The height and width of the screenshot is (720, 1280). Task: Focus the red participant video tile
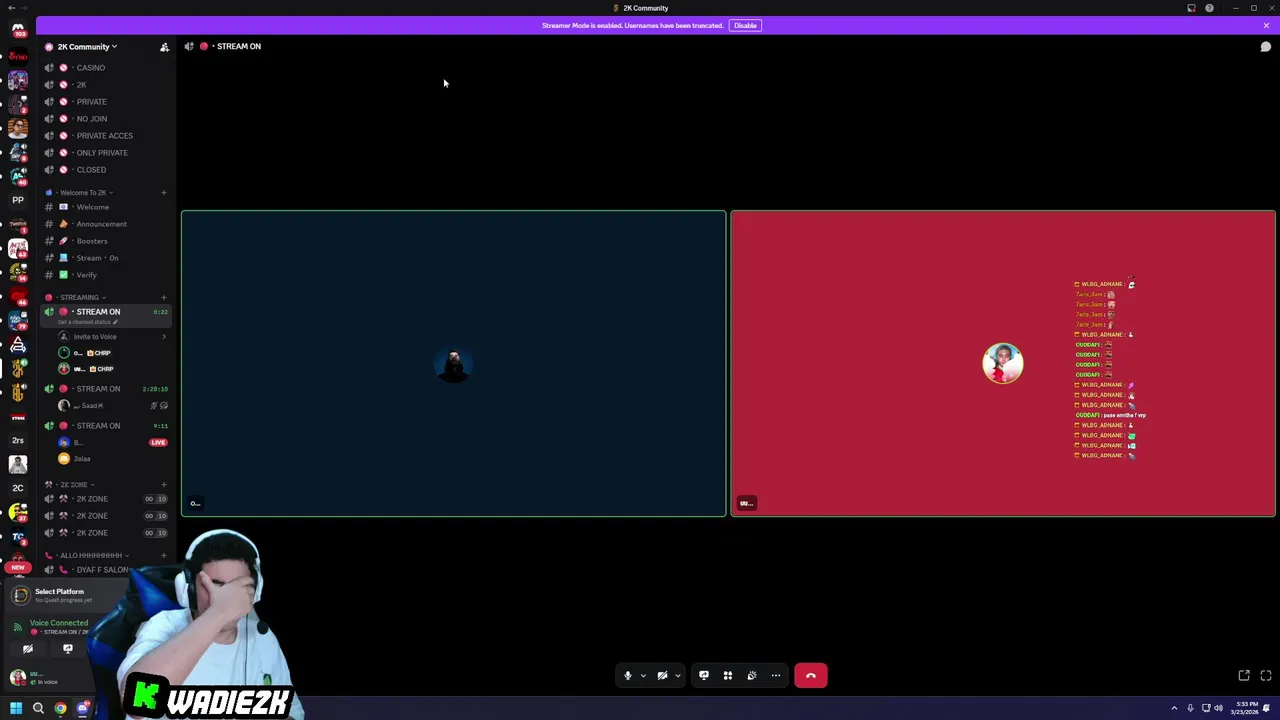click(1003, 363)
